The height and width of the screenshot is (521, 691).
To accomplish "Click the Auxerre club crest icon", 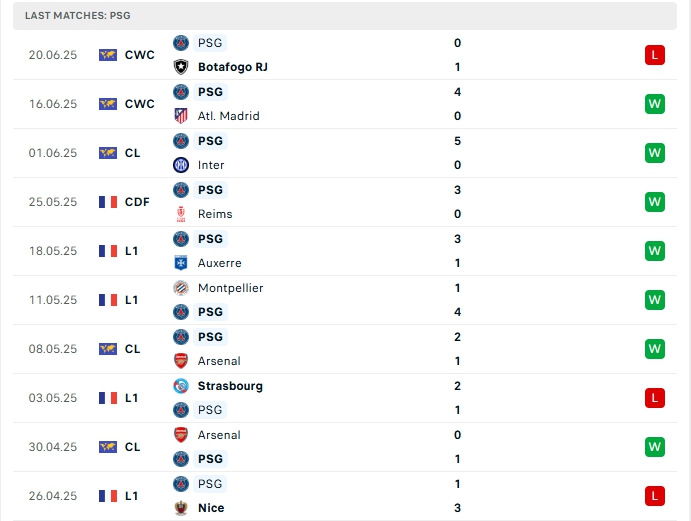I will point(181,263).
